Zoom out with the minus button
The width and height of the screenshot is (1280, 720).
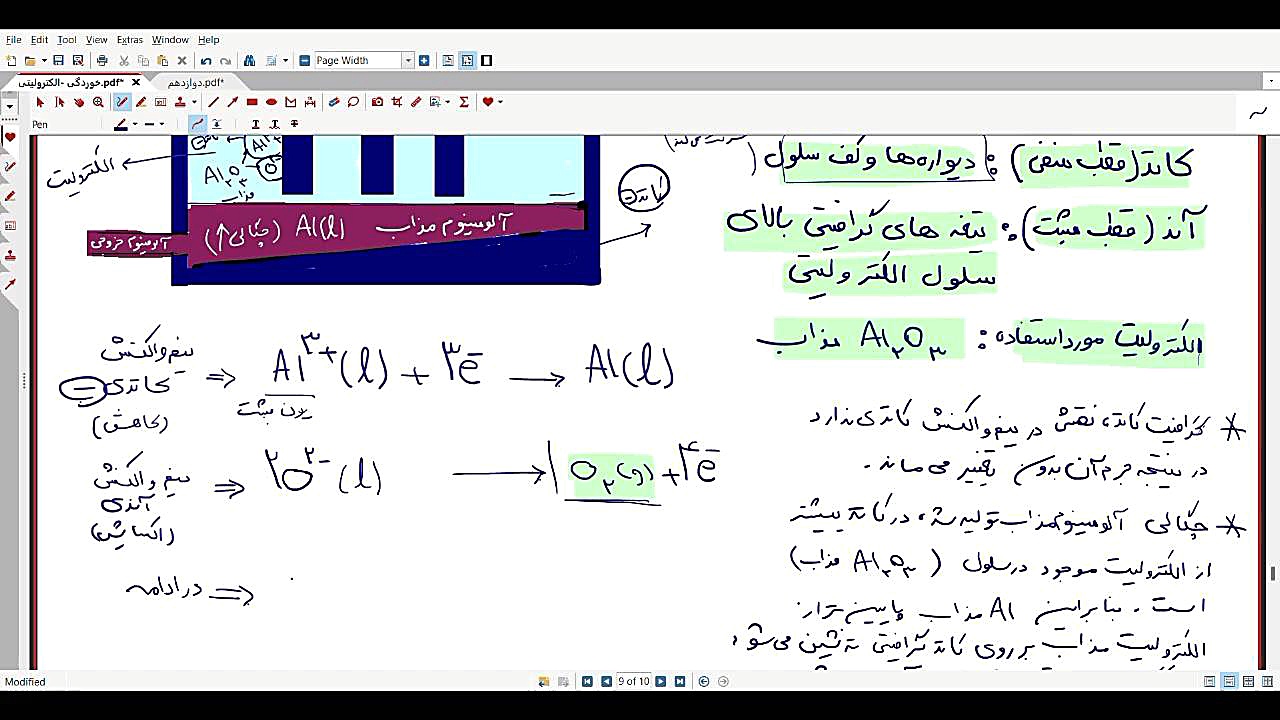click(x=305, y=61)
